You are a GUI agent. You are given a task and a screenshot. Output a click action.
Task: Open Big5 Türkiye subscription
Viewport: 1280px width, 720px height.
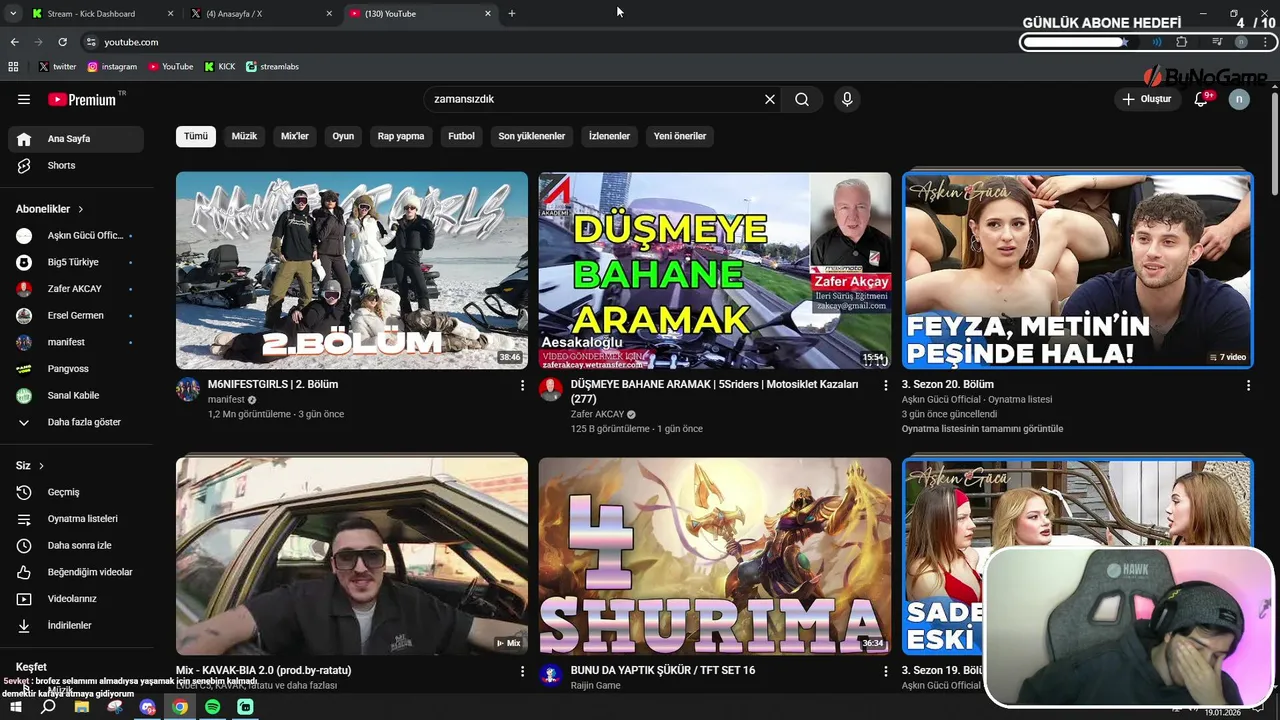(x=76, y=262)
